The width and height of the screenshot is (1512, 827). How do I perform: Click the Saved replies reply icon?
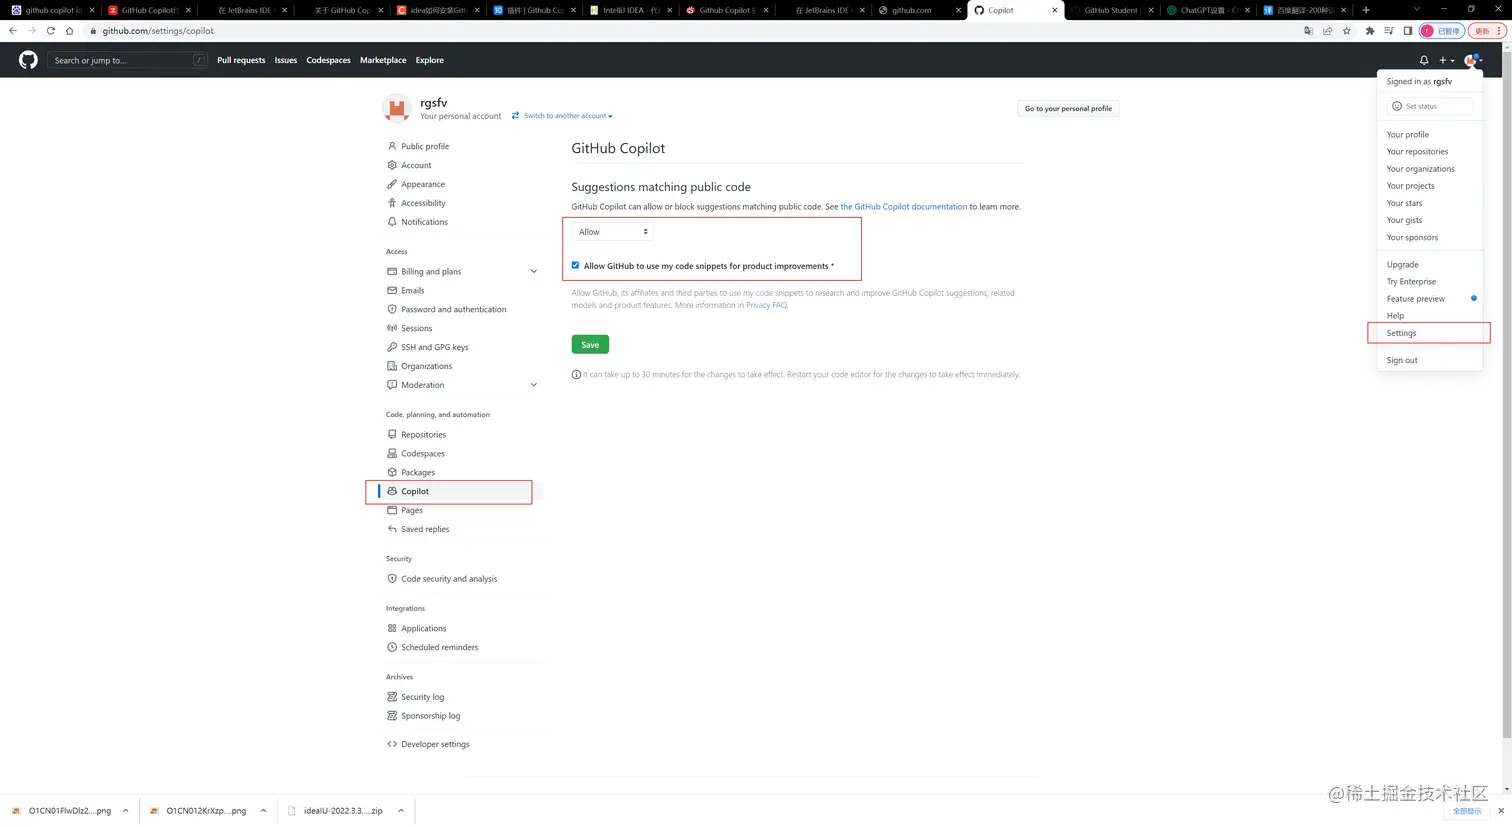pyautogui.click(x=391, y=529)
